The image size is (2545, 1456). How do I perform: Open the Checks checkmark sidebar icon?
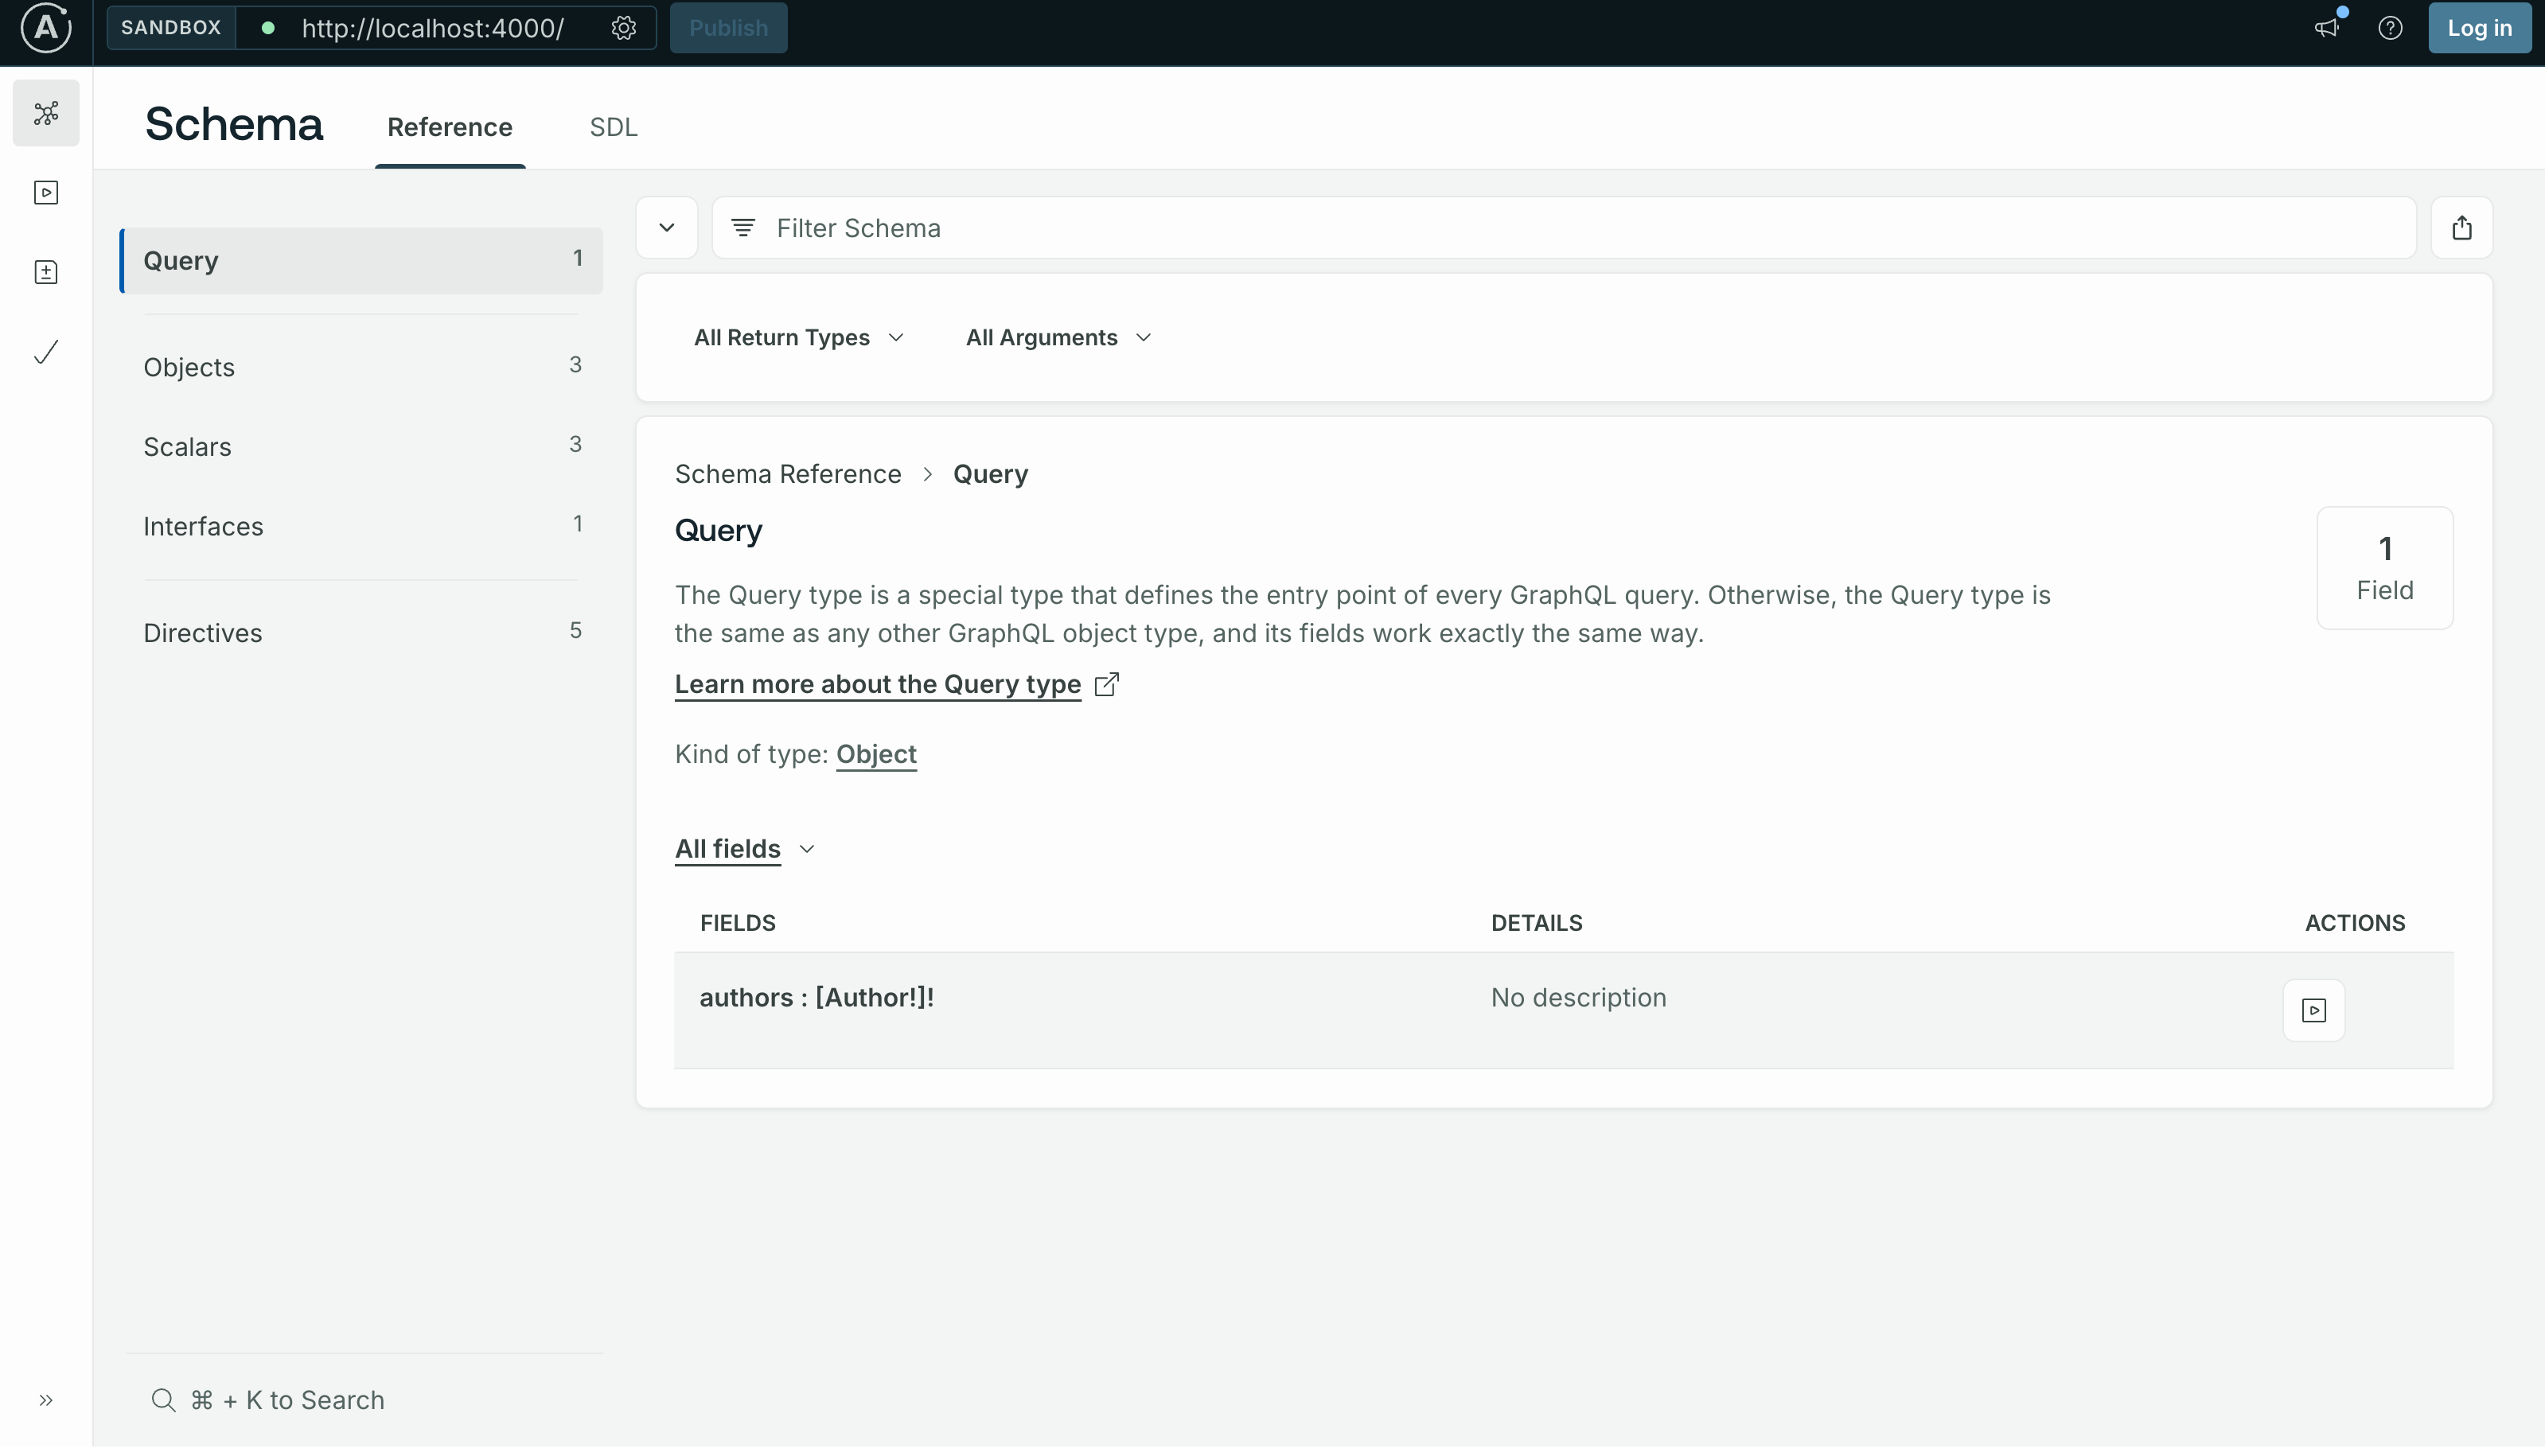pos(46,352)
